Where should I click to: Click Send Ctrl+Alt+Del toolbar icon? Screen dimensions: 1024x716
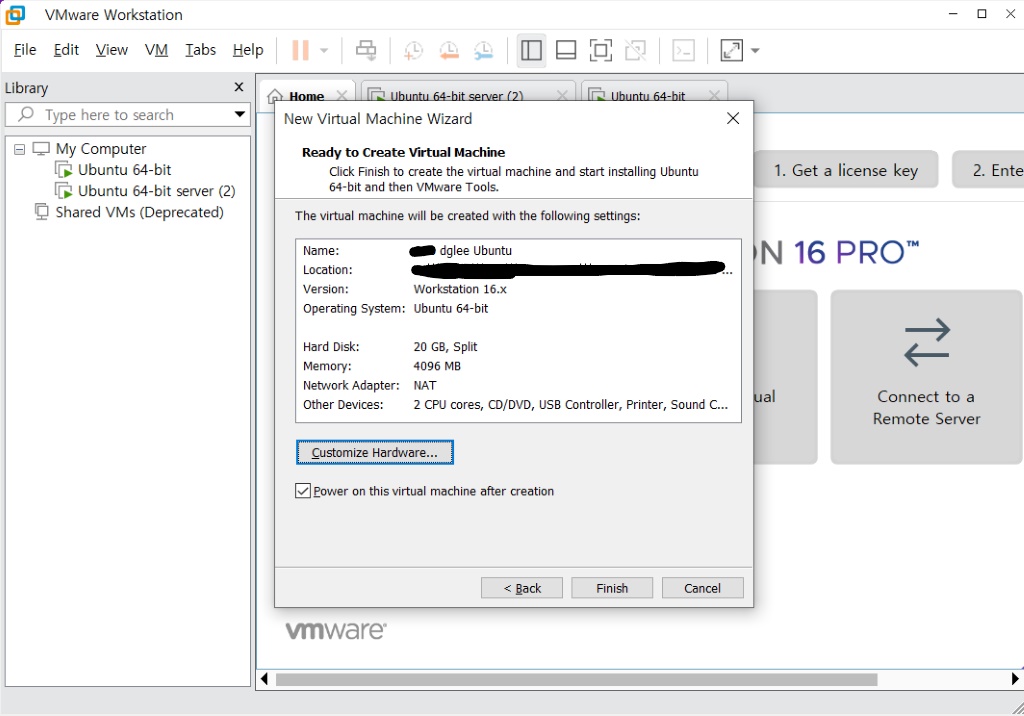point(366,50)
